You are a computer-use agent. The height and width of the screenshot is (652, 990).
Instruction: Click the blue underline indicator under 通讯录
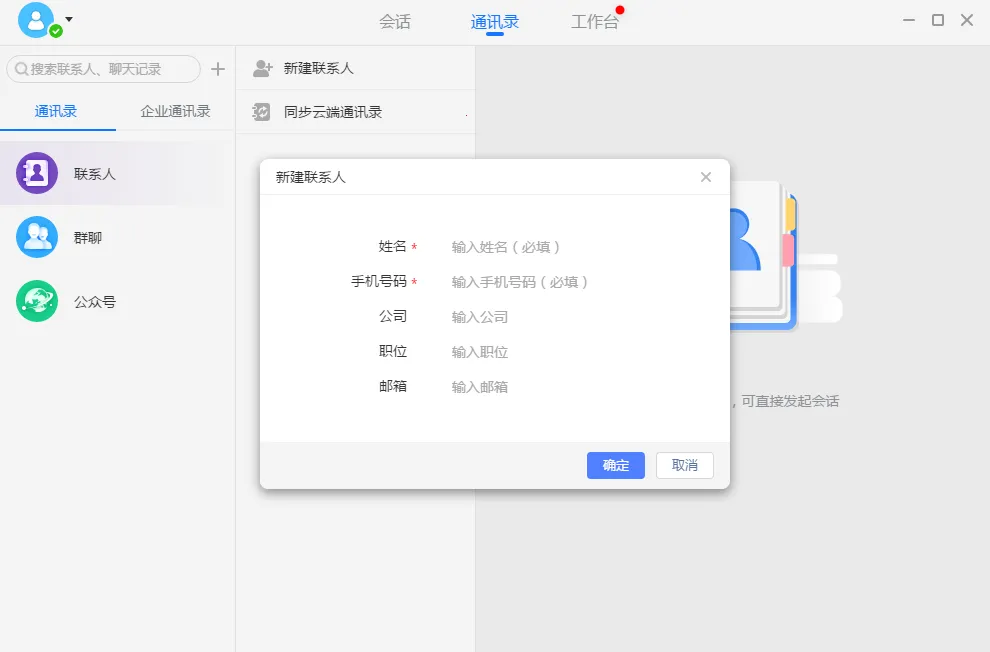click(x=497, y=34)
